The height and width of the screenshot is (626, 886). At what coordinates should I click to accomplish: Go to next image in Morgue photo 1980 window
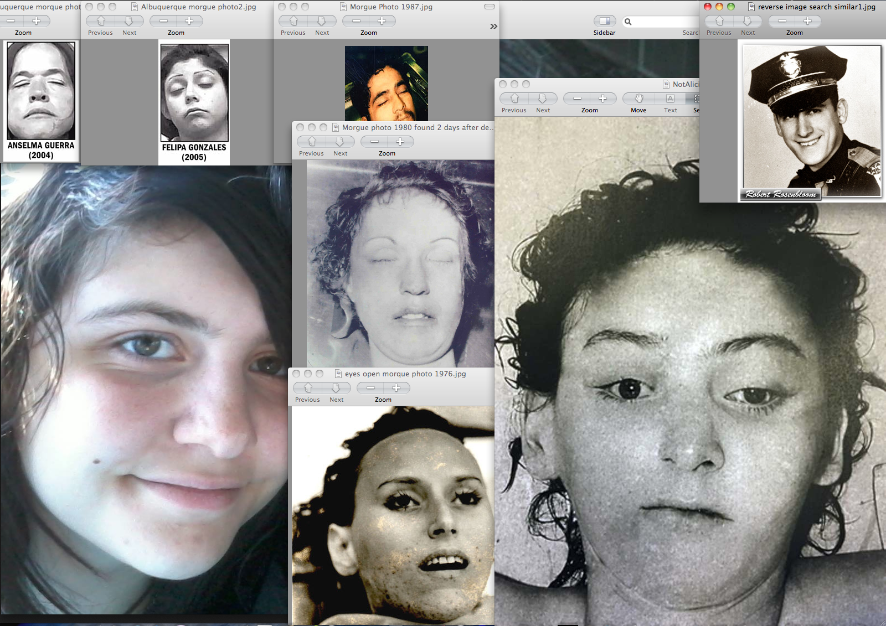(340, 141)
